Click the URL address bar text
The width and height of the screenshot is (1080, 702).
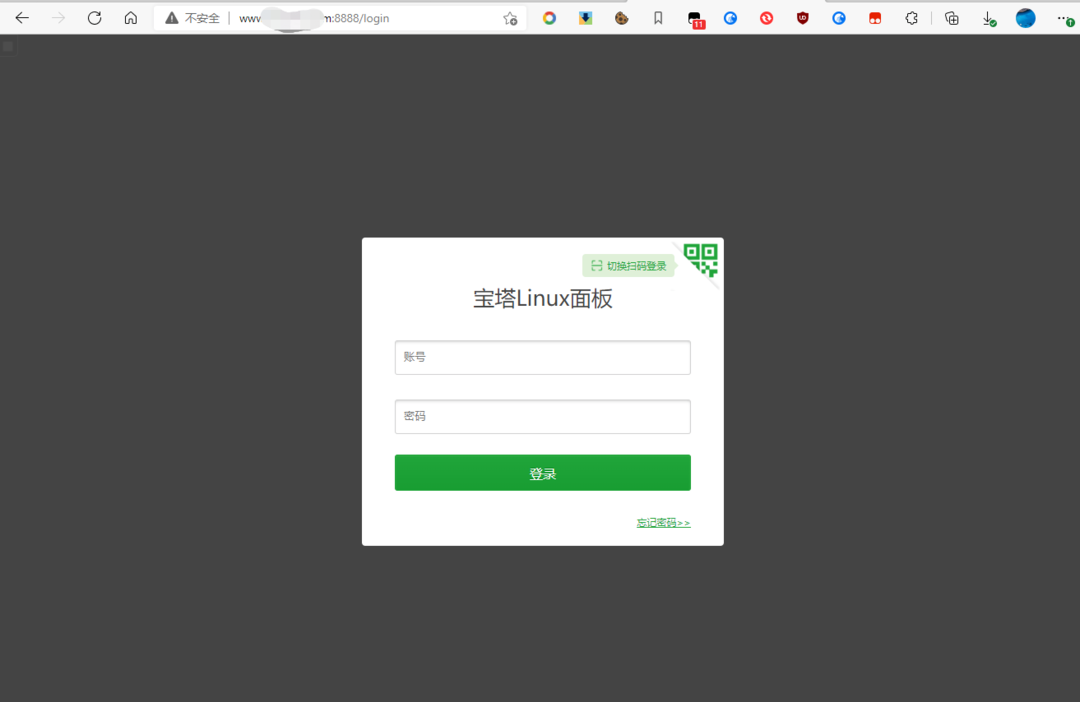pos(314,19)
